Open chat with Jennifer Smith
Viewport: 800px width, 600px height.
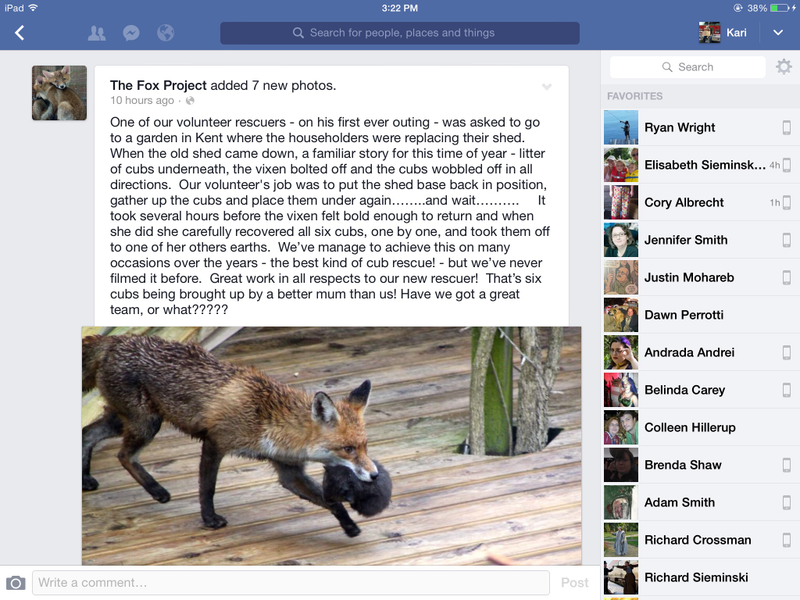tap(702, 240)
